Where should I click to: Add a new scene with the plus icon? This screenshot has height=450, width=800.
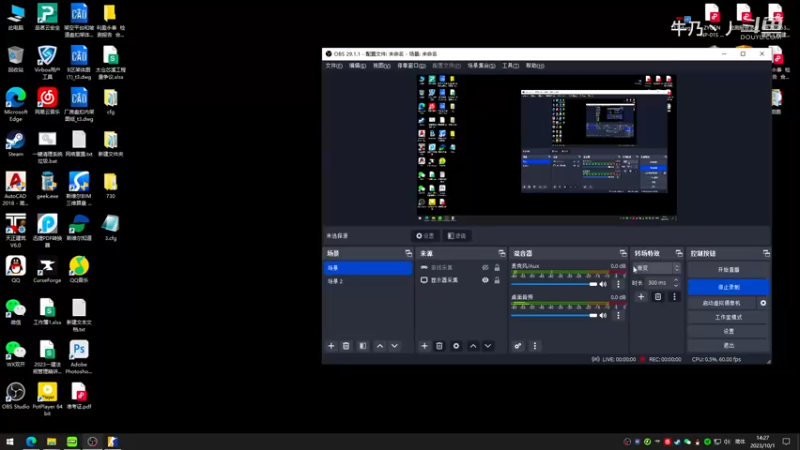point(331,346)
